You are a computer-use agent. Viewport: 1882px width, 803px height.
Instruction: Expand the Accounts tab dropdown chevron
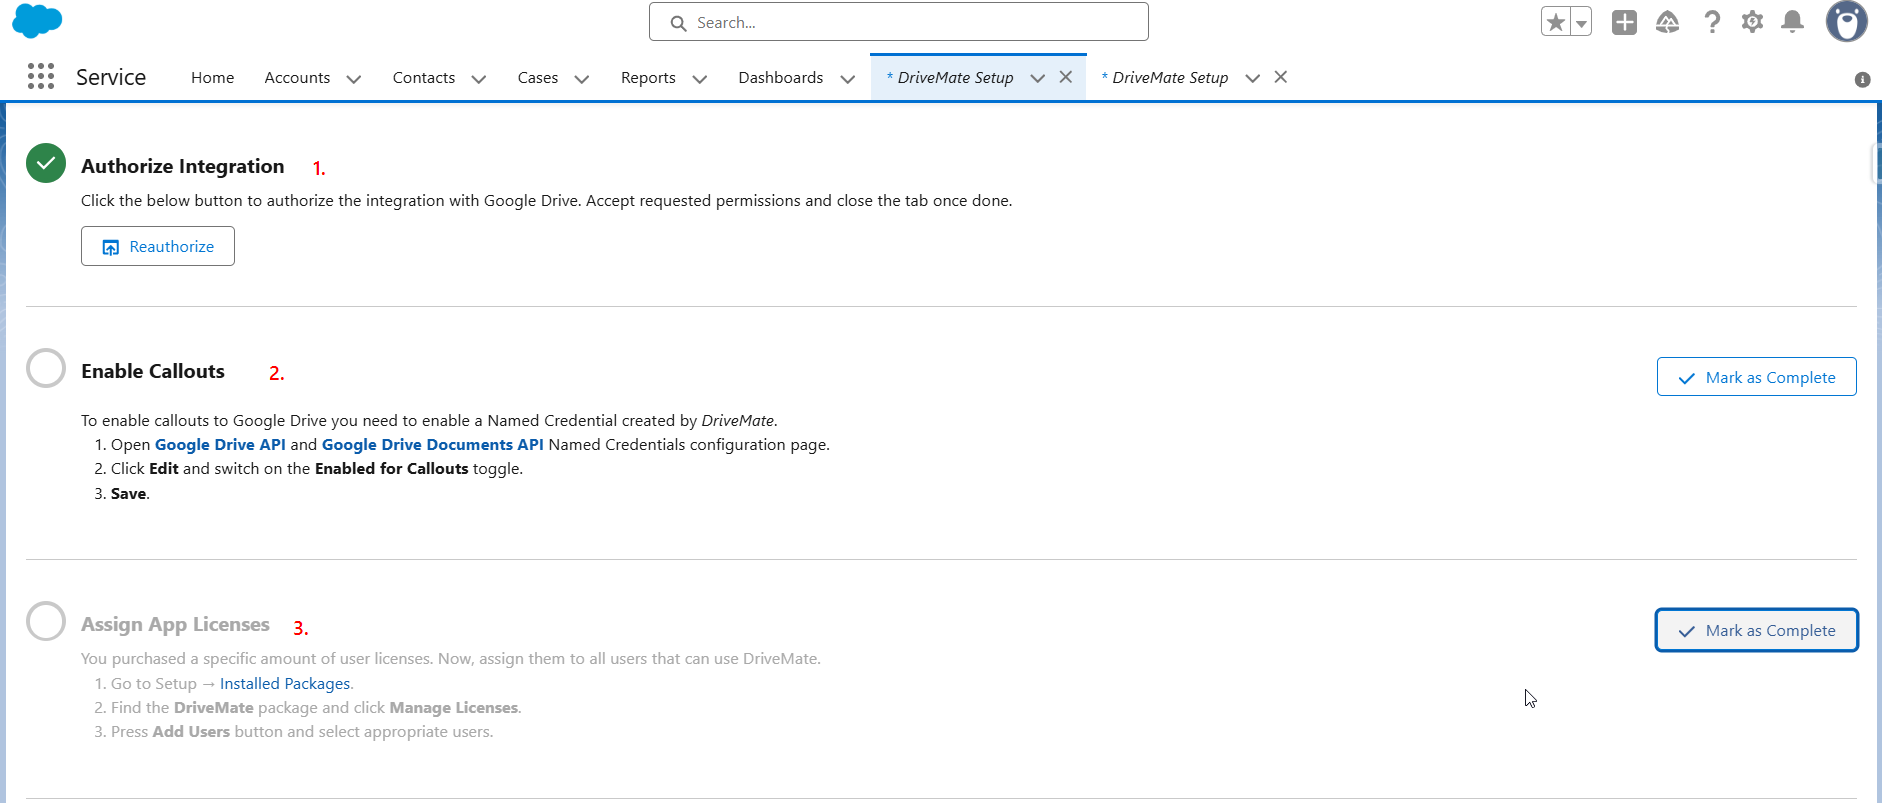354,78
